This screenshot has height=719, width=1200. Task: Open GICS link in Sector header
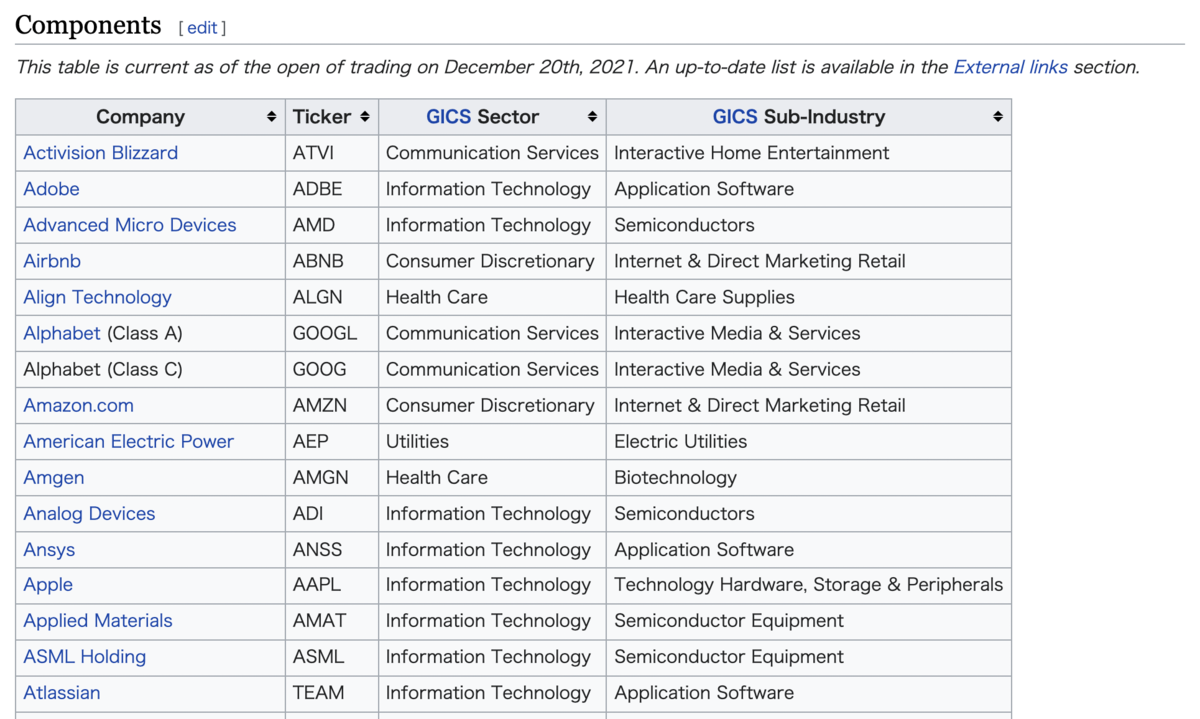[448, 117]
